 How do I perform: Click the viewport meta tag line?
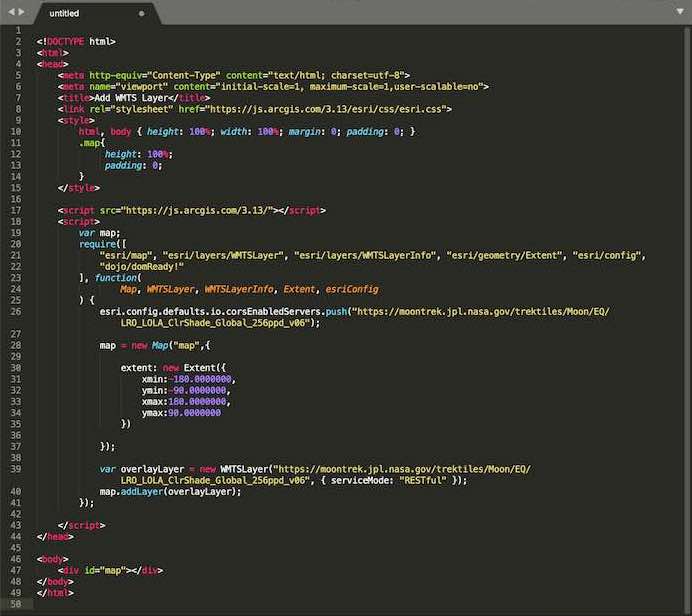tap(273, 86)
